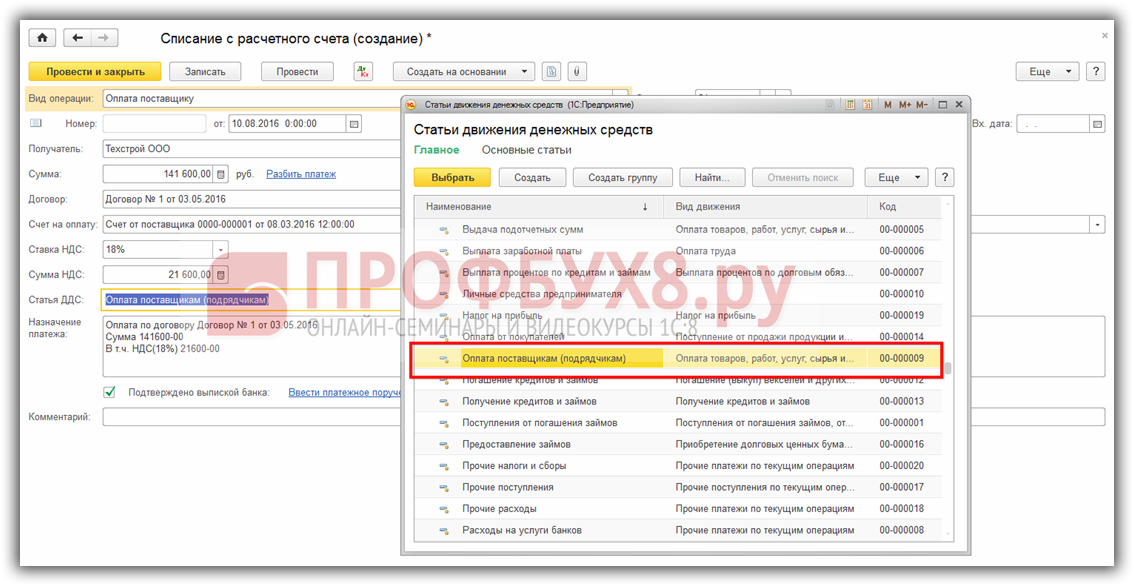Open calendar picker for document date
This screenshot has width=1134, height=586.
(354, 124)
